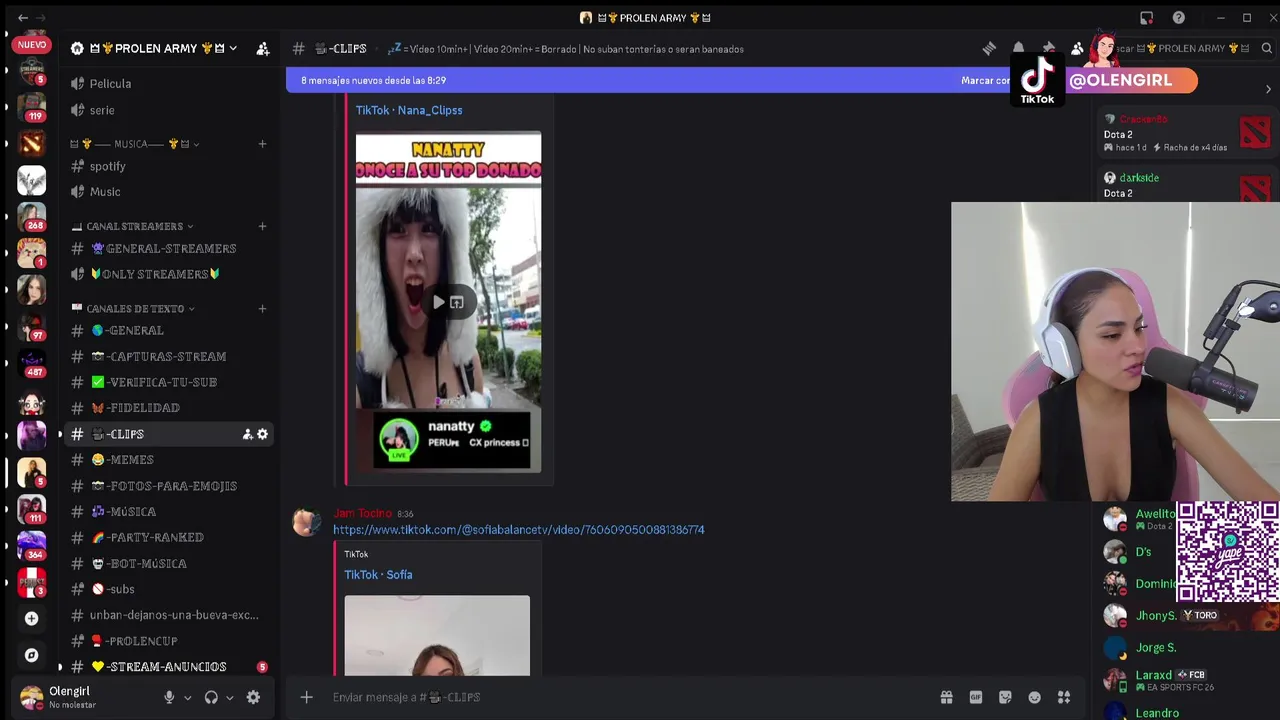The image size is (1280, 720).
Task: Open the server with the 119 badge
Action: coord(32,107)
